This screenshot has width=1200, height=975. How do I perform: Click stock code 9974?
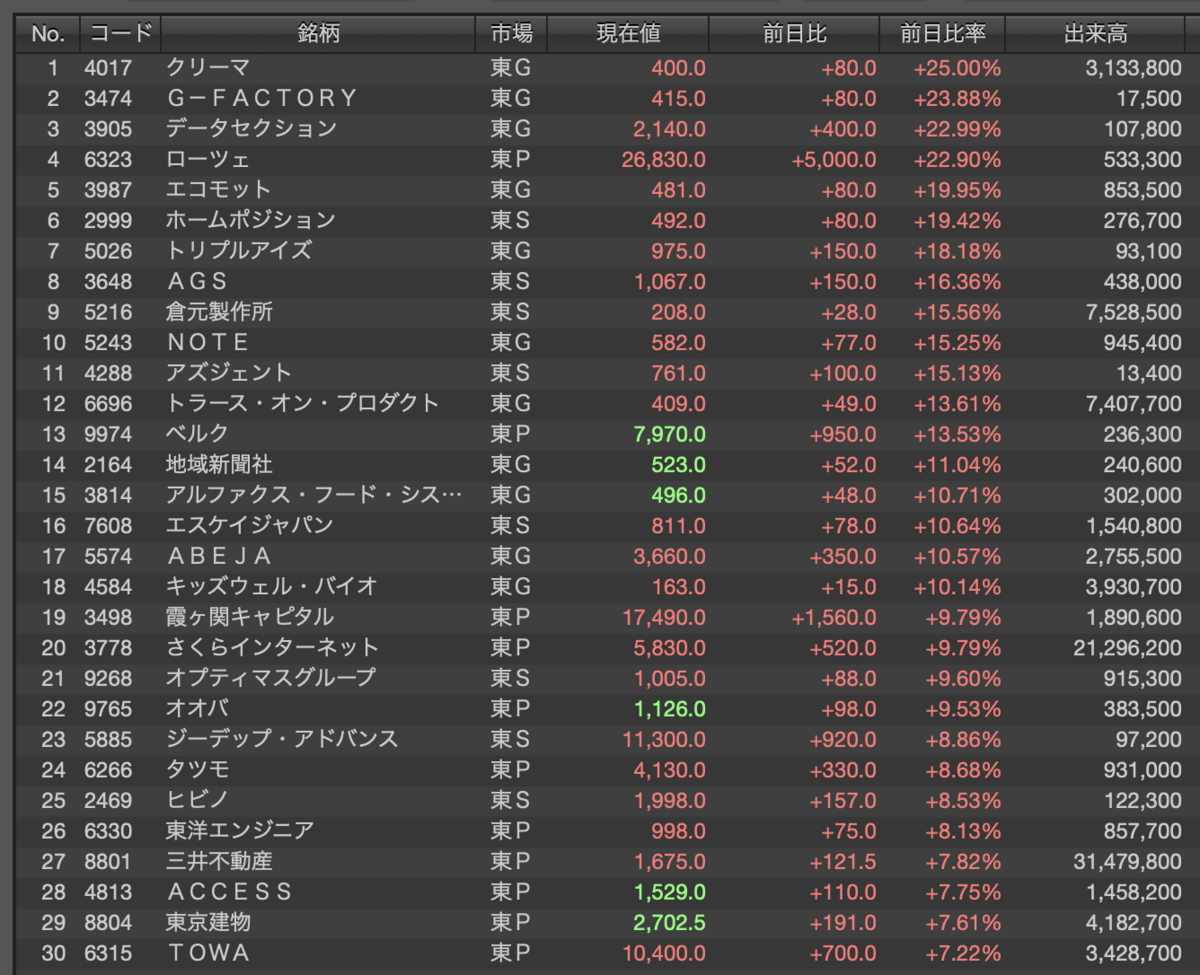(110, 434)
